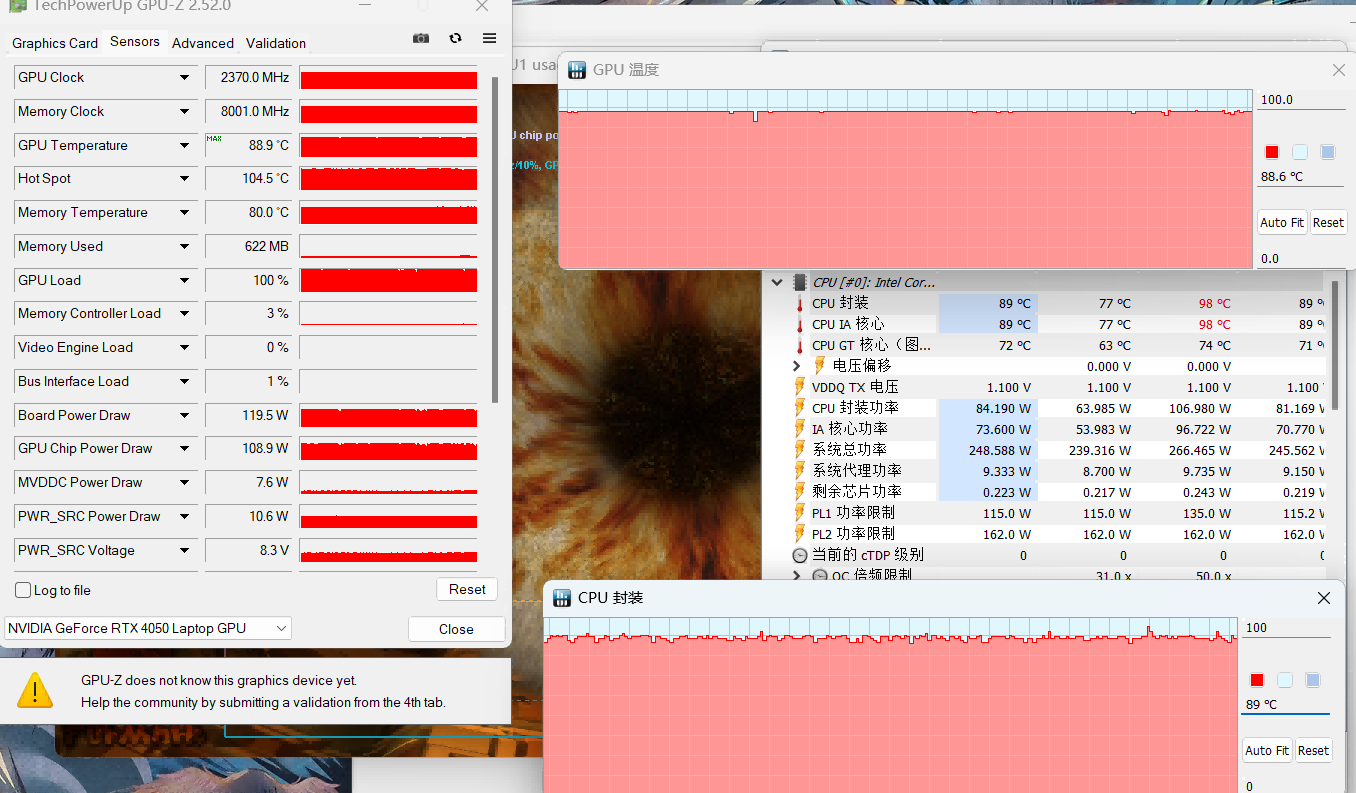Click Auto Fit in GPU 温度 graph
This screenshot has height=793, width=1356.
click(1281, 222)
